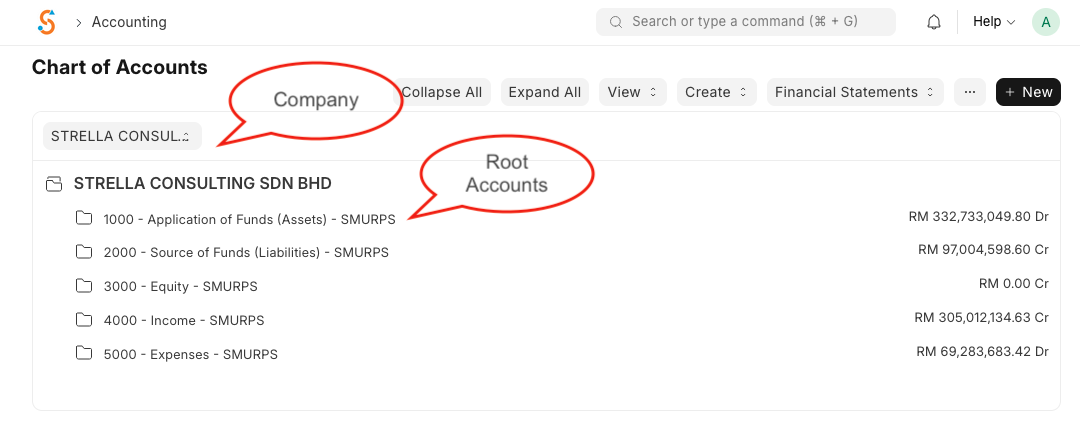Image resolution: width=1080 pixels, height=435 pixels.
Task: Click the user avatar 'A' icon
Action: coord(1045,22)
